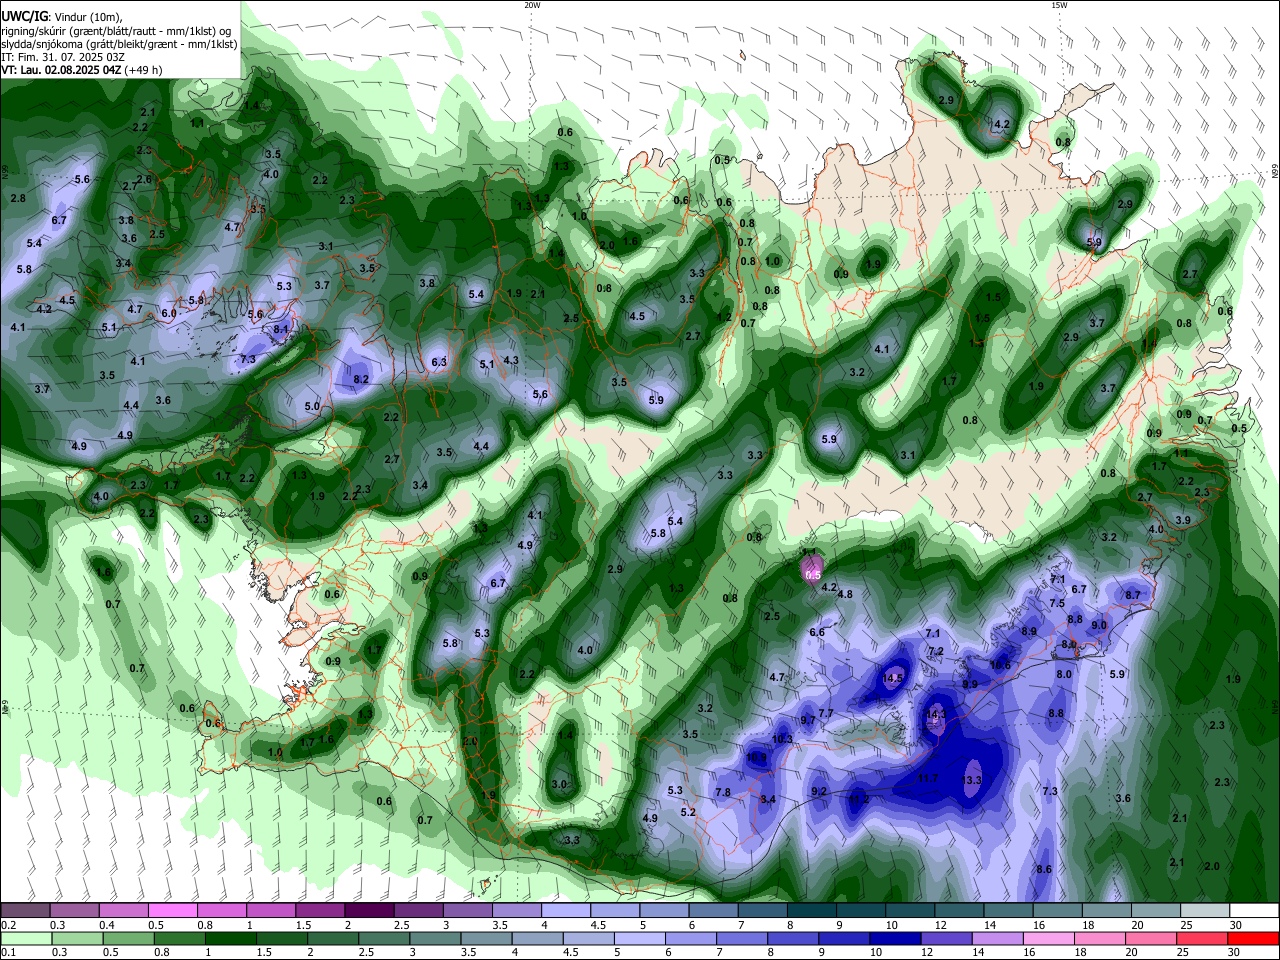Image resolution: width=1280 pixels, height=960 pixels.
Task: Click the 6.3 precipitation value
Action: click(439, 362)
